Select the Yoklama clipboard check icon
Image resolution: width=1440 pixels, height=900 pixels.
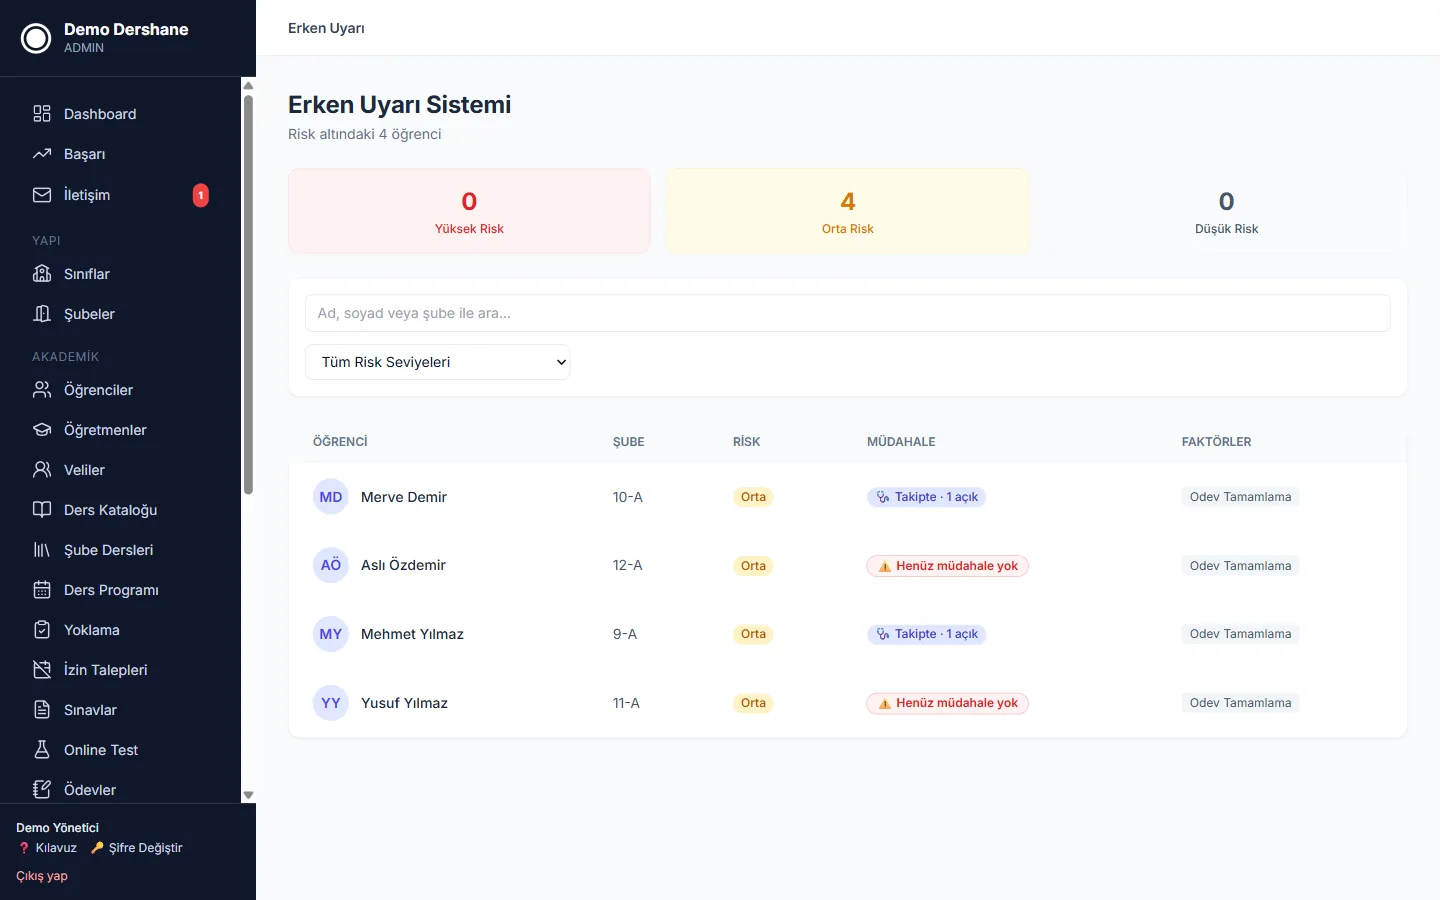(x=42, y=630)
